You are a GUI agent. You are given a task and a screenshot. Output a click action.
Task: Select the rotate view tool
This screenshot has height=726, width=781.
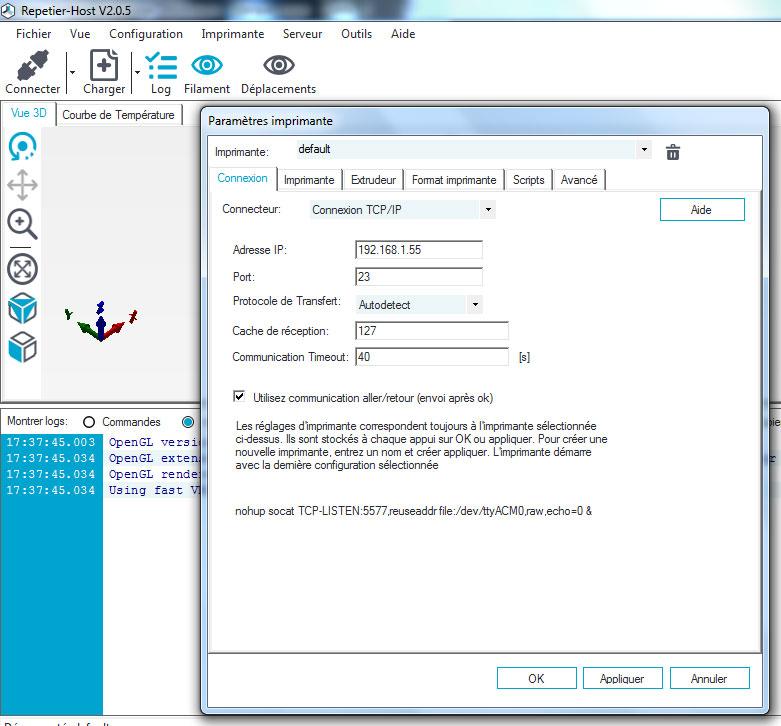tap(22, 146)
